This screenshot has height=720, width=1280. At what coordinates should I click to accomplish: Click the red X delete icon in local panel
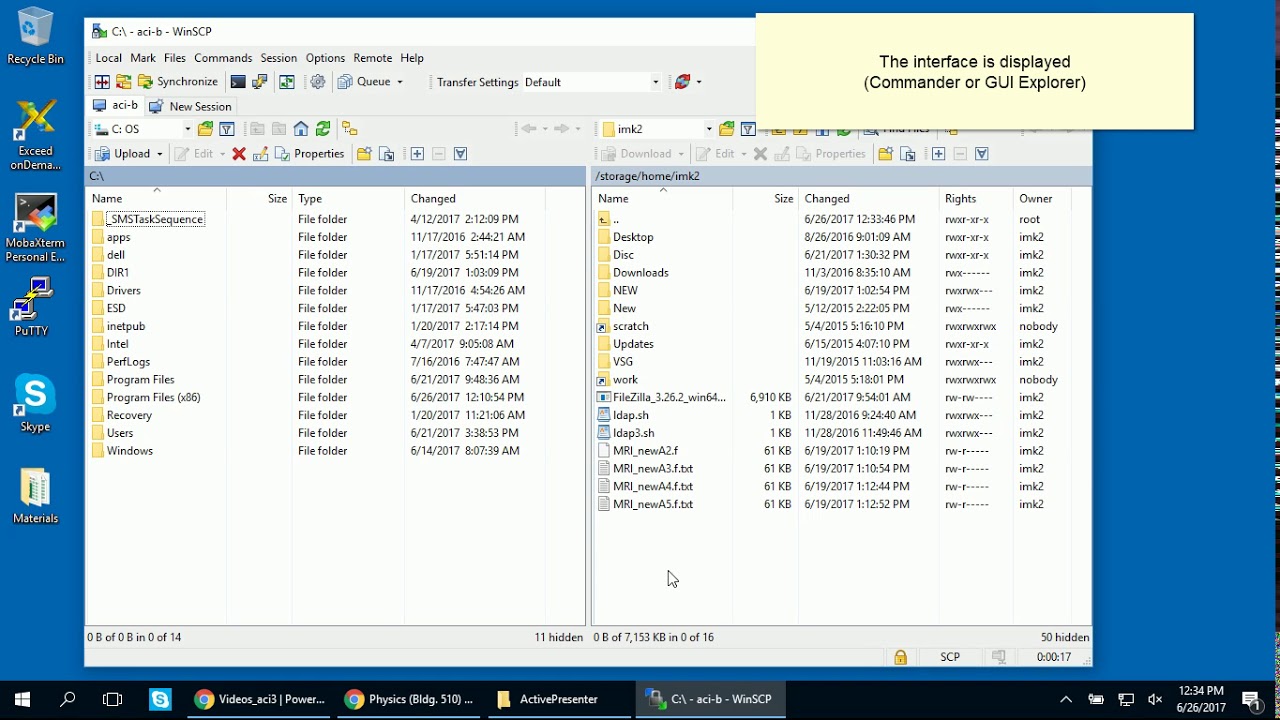tap(239, 154)
